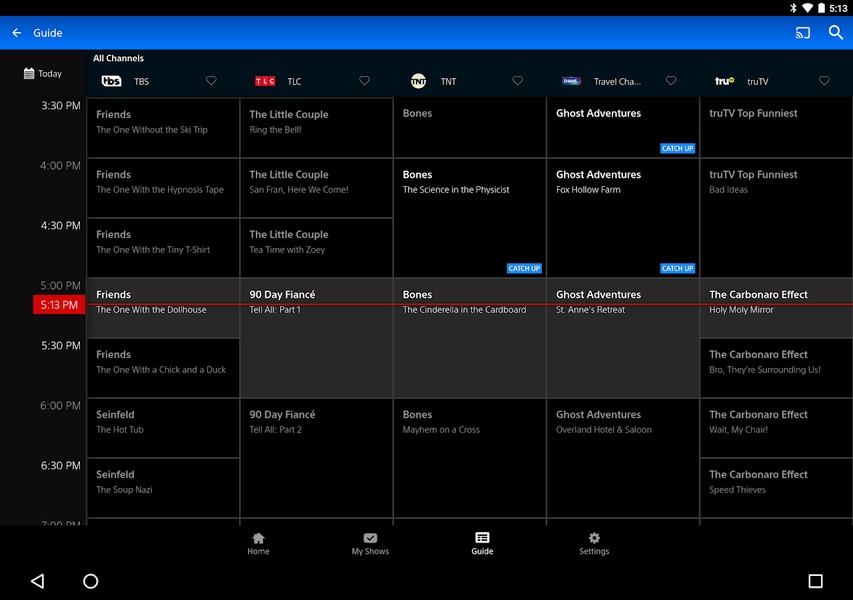The width and height of the screenshot is (853, 600).
Task: Click Catch Up on 3:30 Ghost Adventures
Action: 677,148
